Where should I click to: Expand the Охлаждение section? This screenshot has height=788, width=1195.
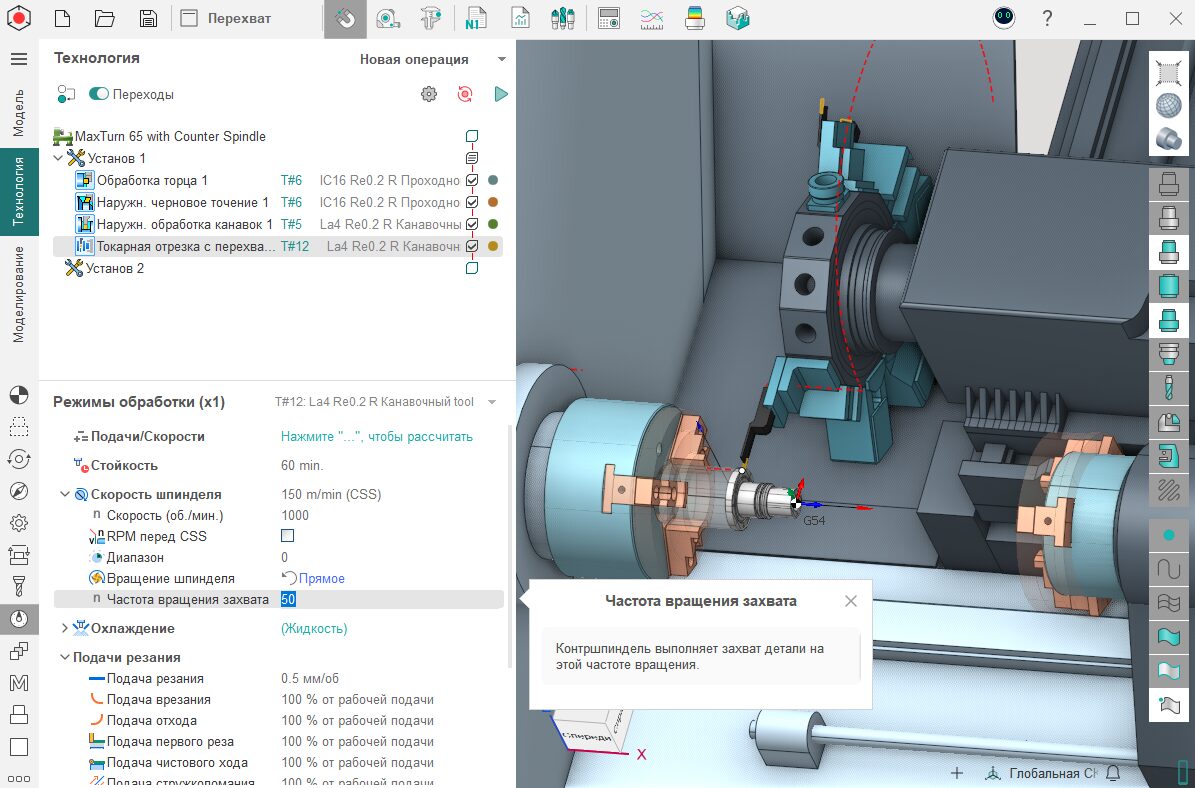tap(65, 628)
